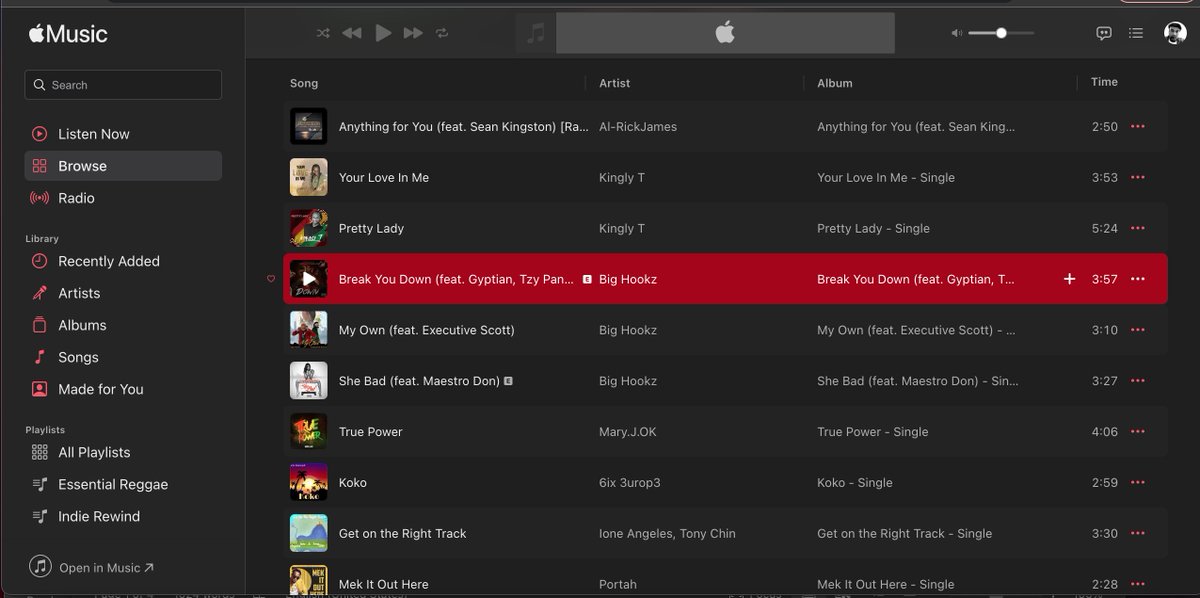Open artist Mary.J.OK

[628, 432]
